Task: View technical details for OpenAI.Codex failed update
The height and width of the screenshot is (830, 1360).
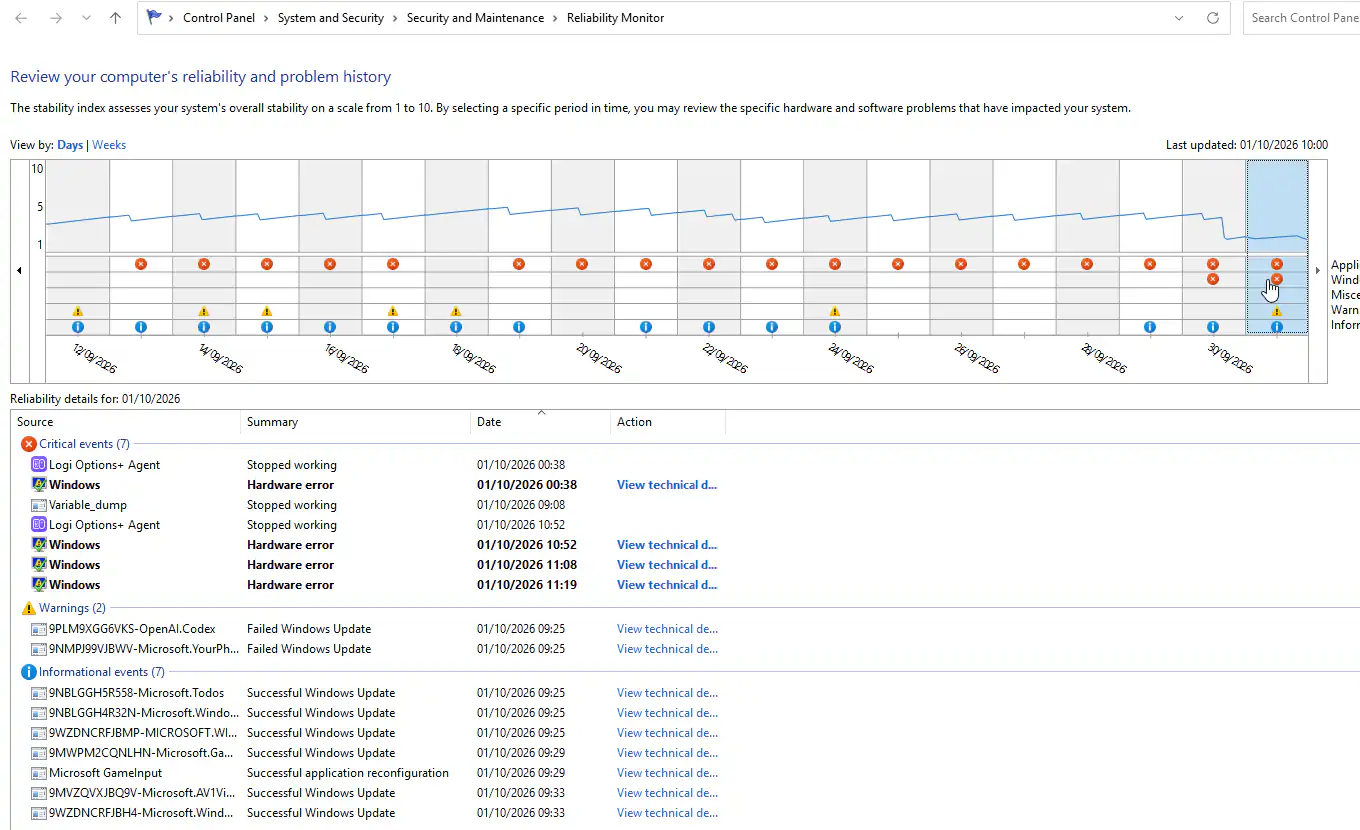Action: [x=667, y=629]
